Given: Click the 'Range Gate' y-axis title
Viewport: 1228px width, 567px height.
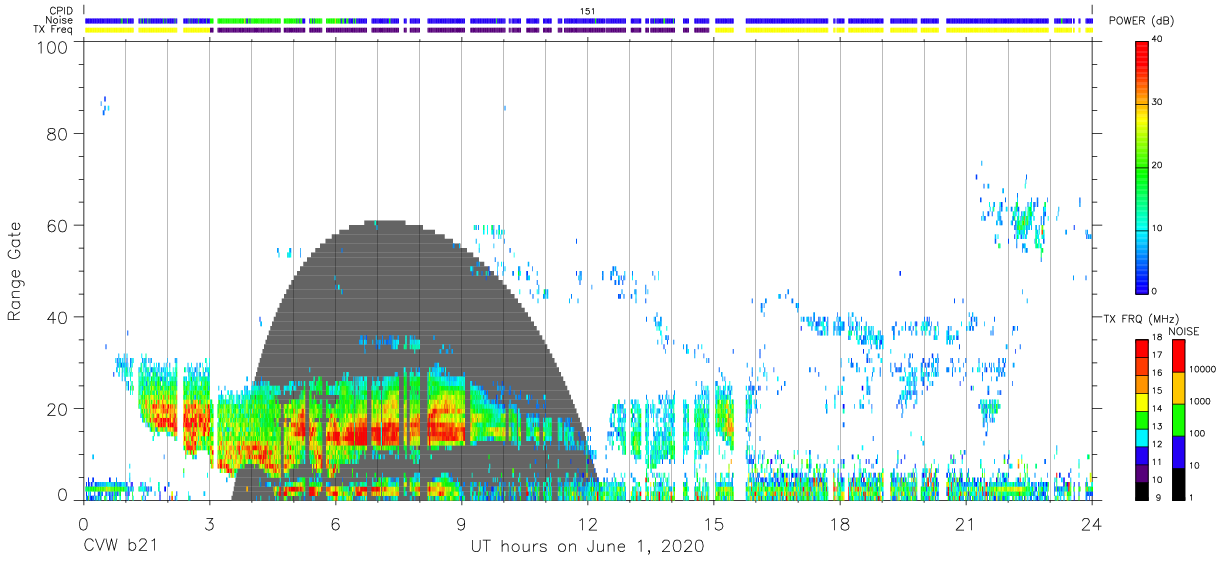Looking at the screenshot, I should (15, 272).
